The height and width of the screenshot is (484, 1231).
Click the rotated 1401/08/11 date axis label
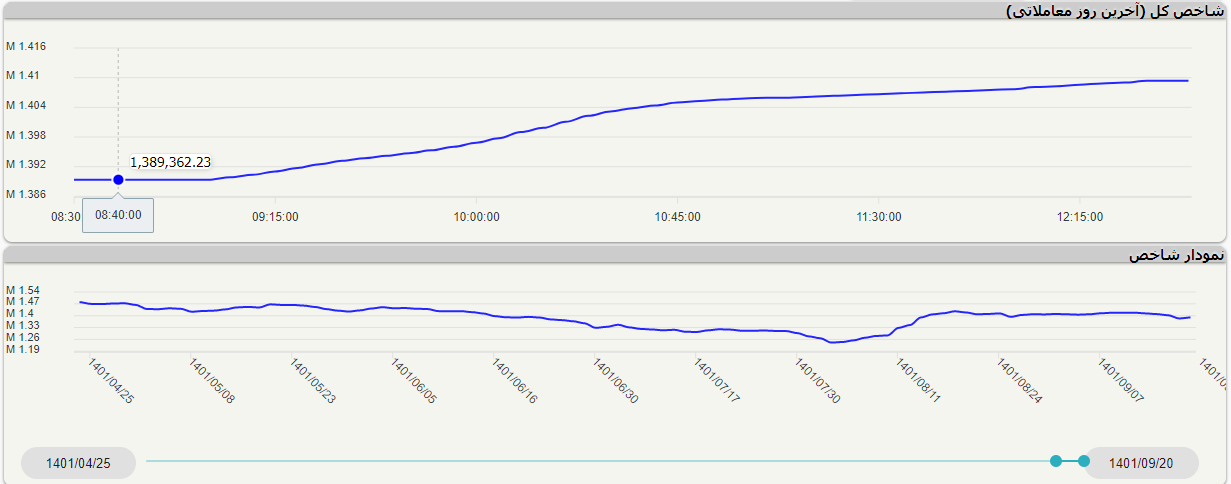point(919,381)
